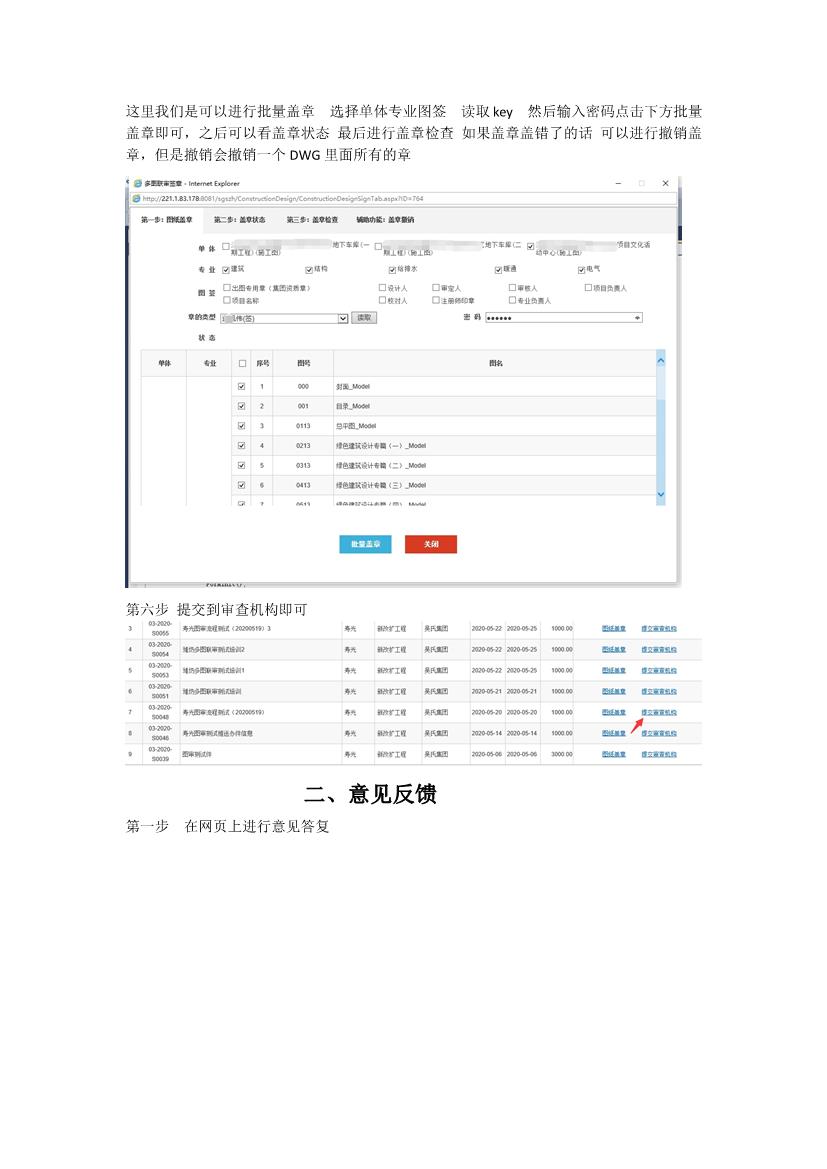827x1169 pixels.
Task: Click 提交审查机构 link for 03-2020-S0046
Action: point(659,733)
